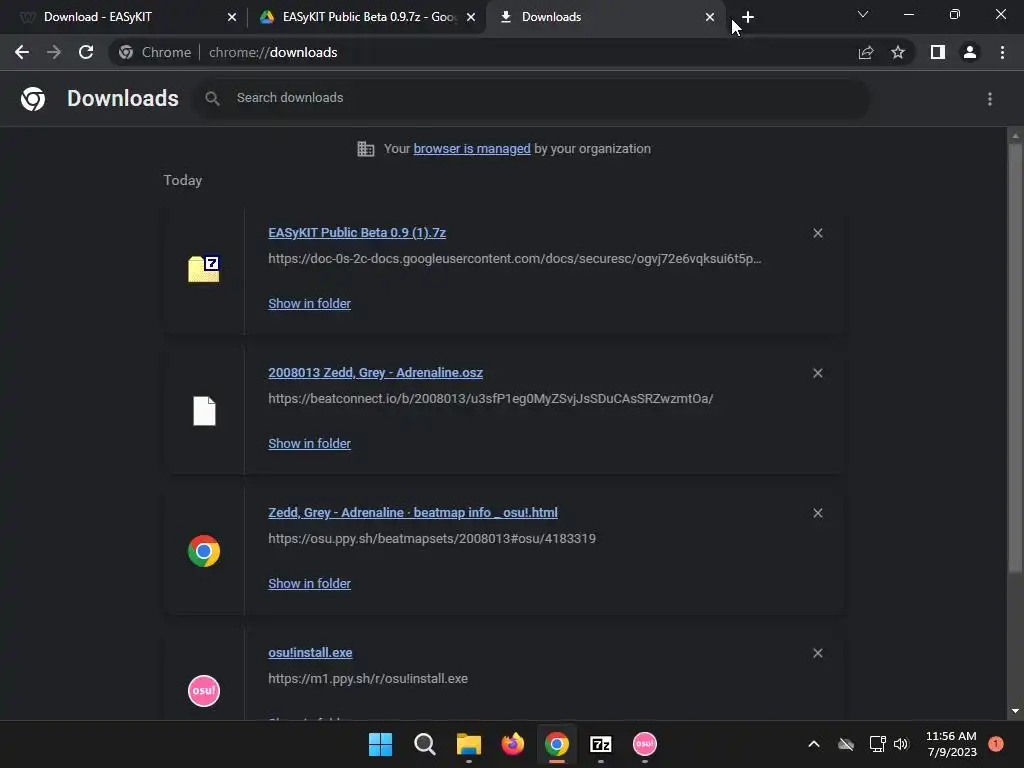The width and height of the screenshot is (1024, 768).
Task: Open Windows Search from the taskbar
Action: point(424,744)
